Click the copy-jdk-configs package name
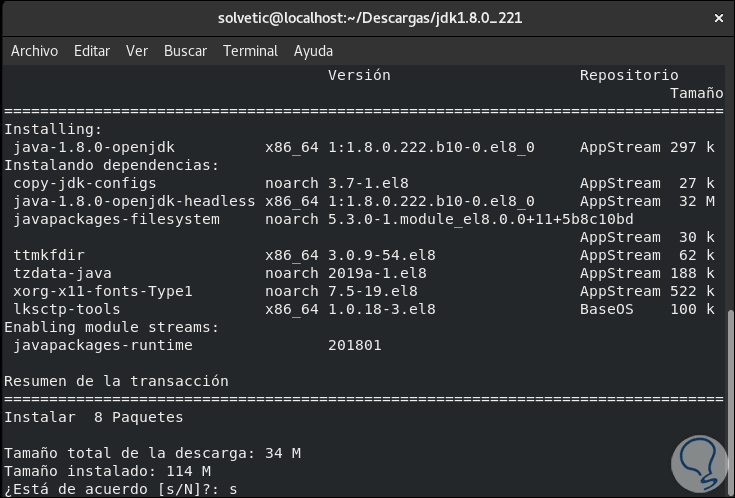 (x=85, y=183)
